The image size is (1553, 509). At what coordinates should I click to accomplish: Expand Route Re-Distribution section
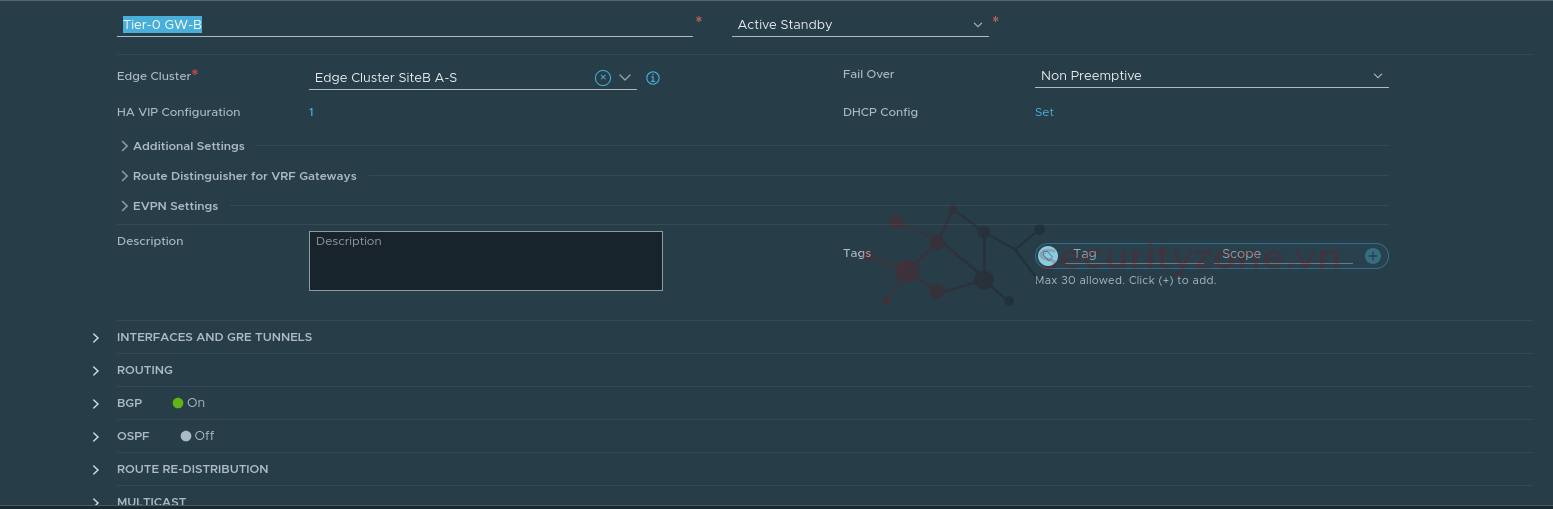pos(192,469)
